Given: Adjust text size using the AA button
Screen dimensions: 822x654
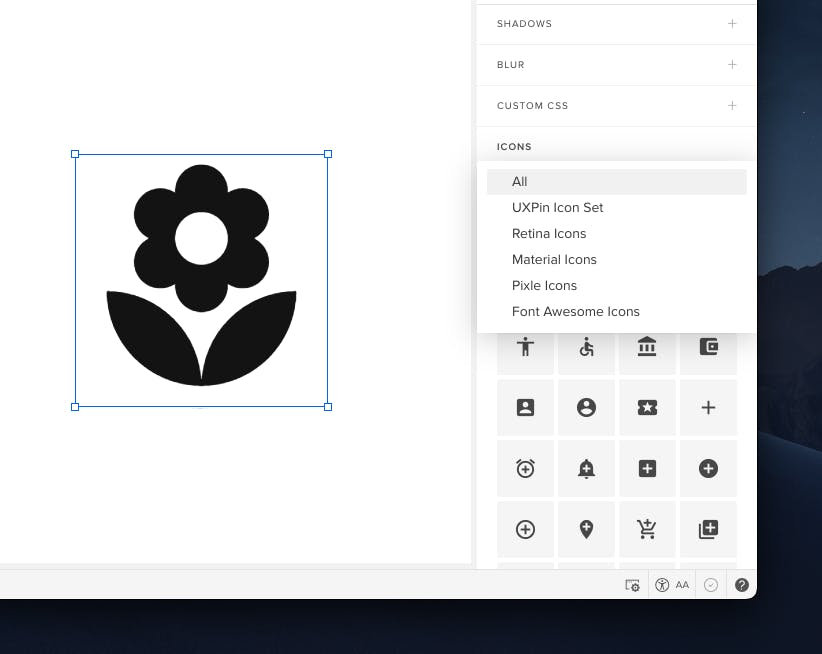Looking at the screenshot, I should pyautogui.click(x=682, y=584).
